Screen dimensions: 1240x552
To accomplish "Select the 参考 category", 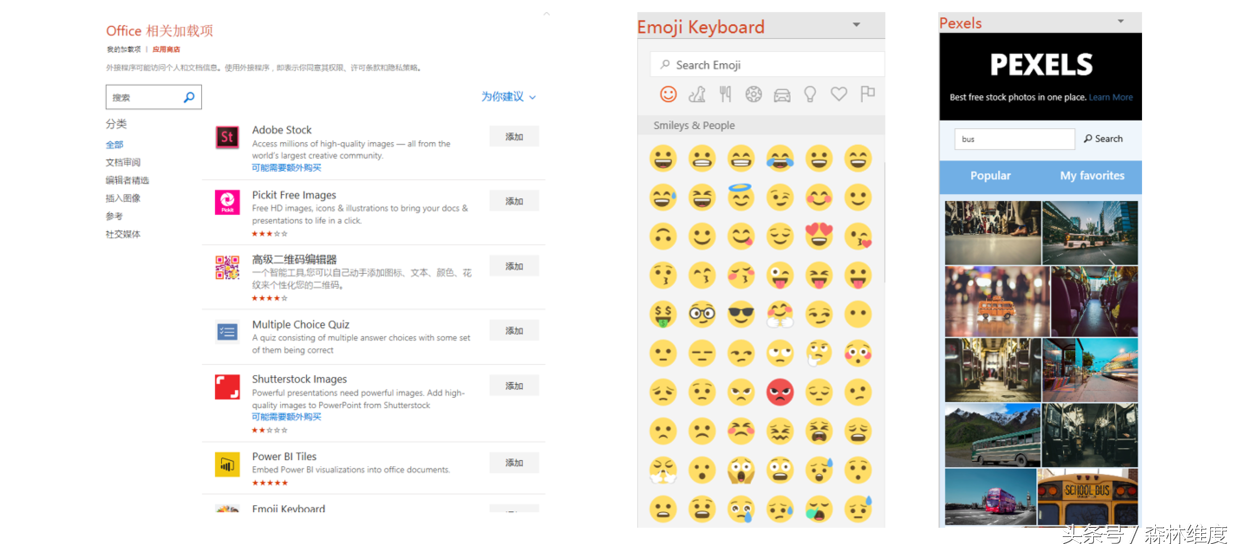I will click(115, 217).
